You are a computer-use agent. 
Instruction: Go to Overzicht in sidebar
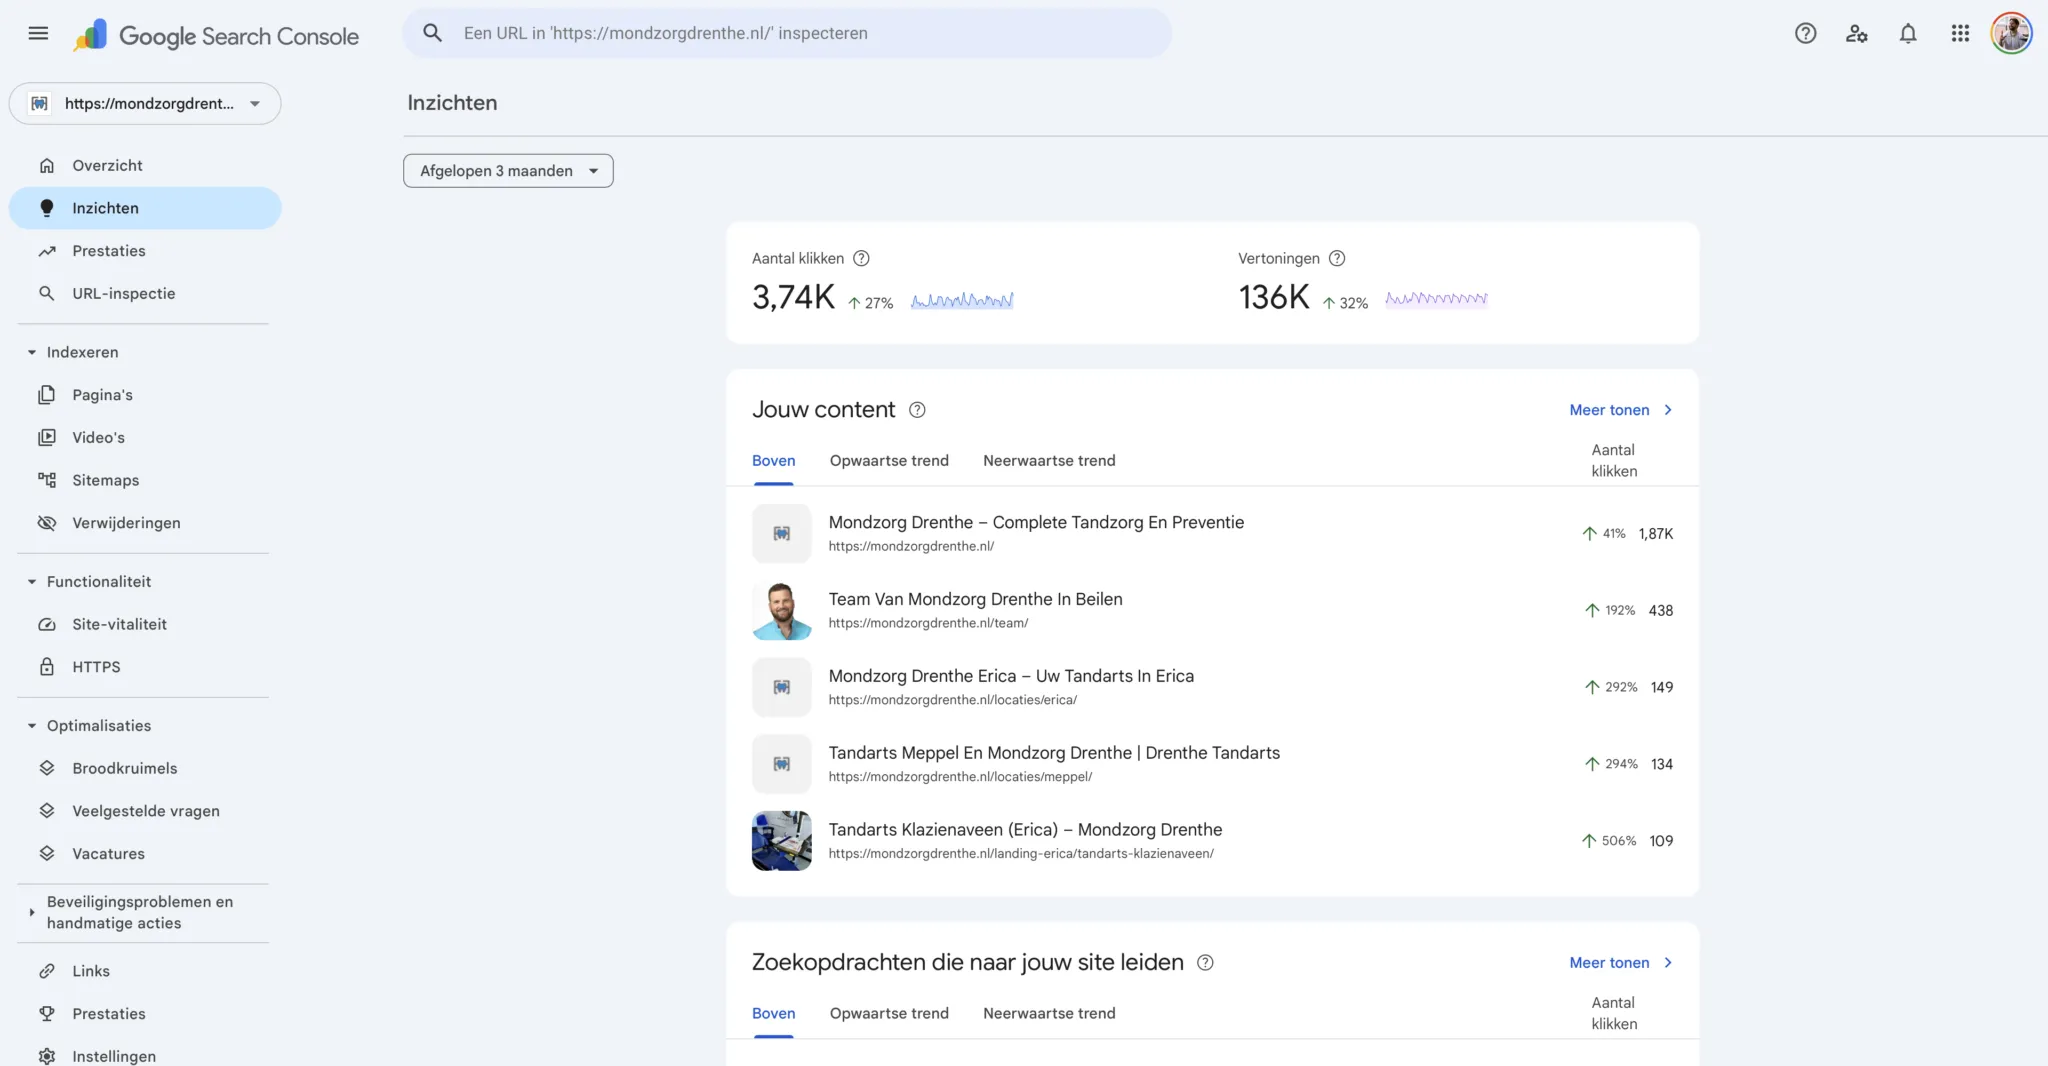[x=145, y=165]
